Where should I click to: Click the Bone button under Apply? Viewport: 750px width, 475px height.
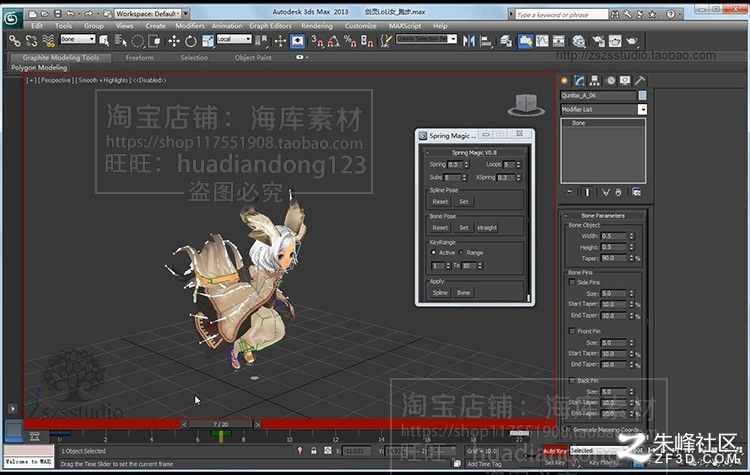click(463, 293)
